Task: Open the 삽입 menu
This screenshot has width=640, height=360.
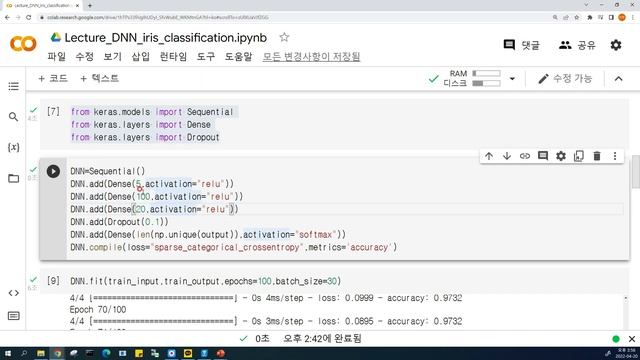Action: click(x=141, y=56)
